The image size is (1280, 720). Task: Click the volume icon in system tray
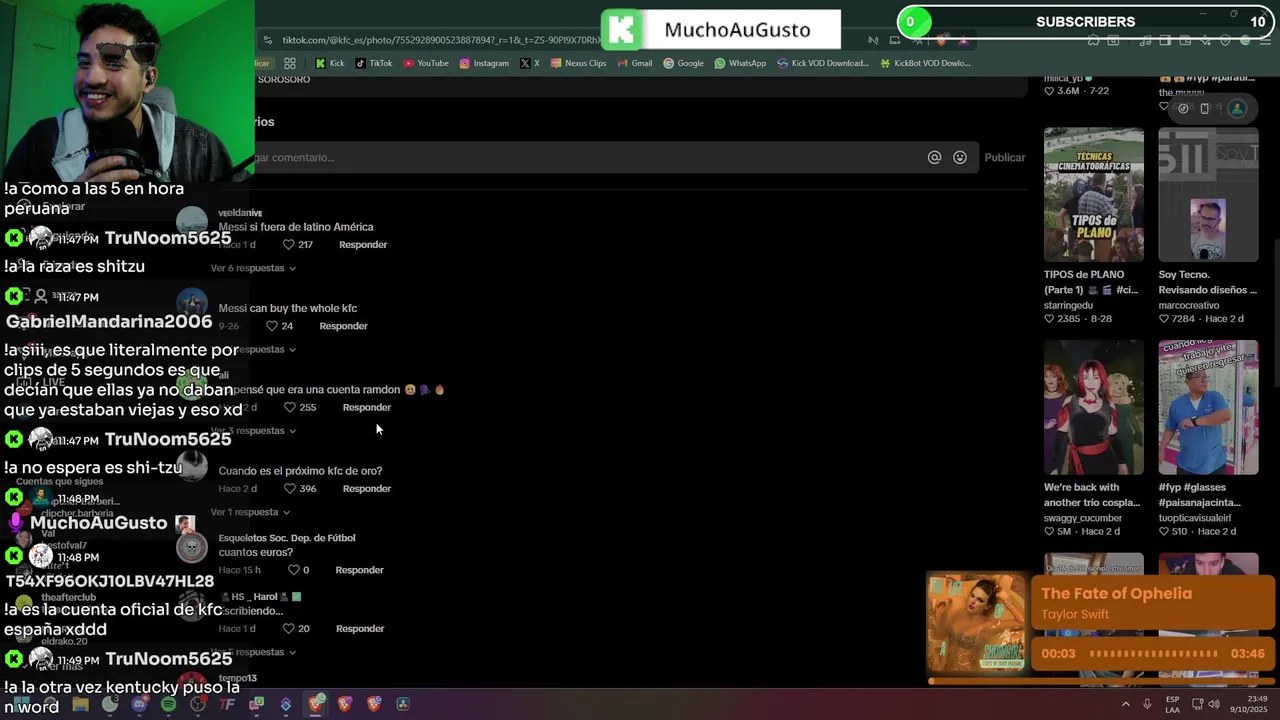click(x=1214, y=704)
